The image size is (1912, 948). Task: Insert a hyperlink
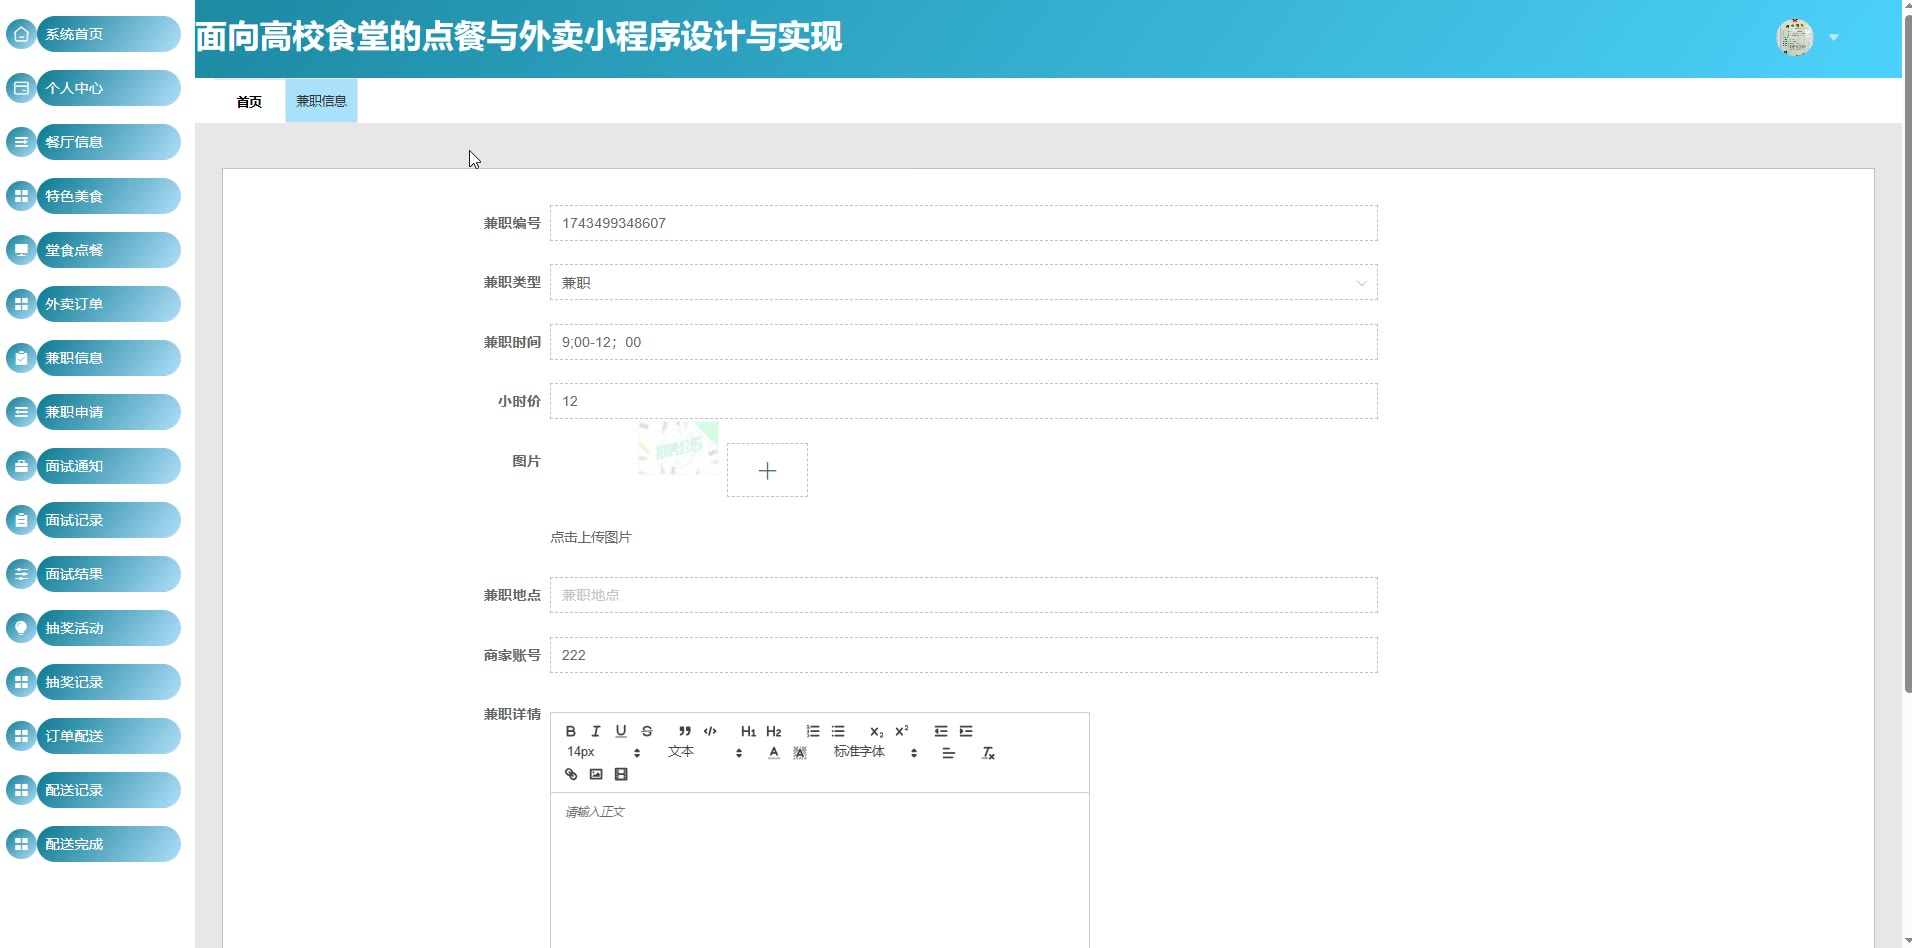[571, 774]
